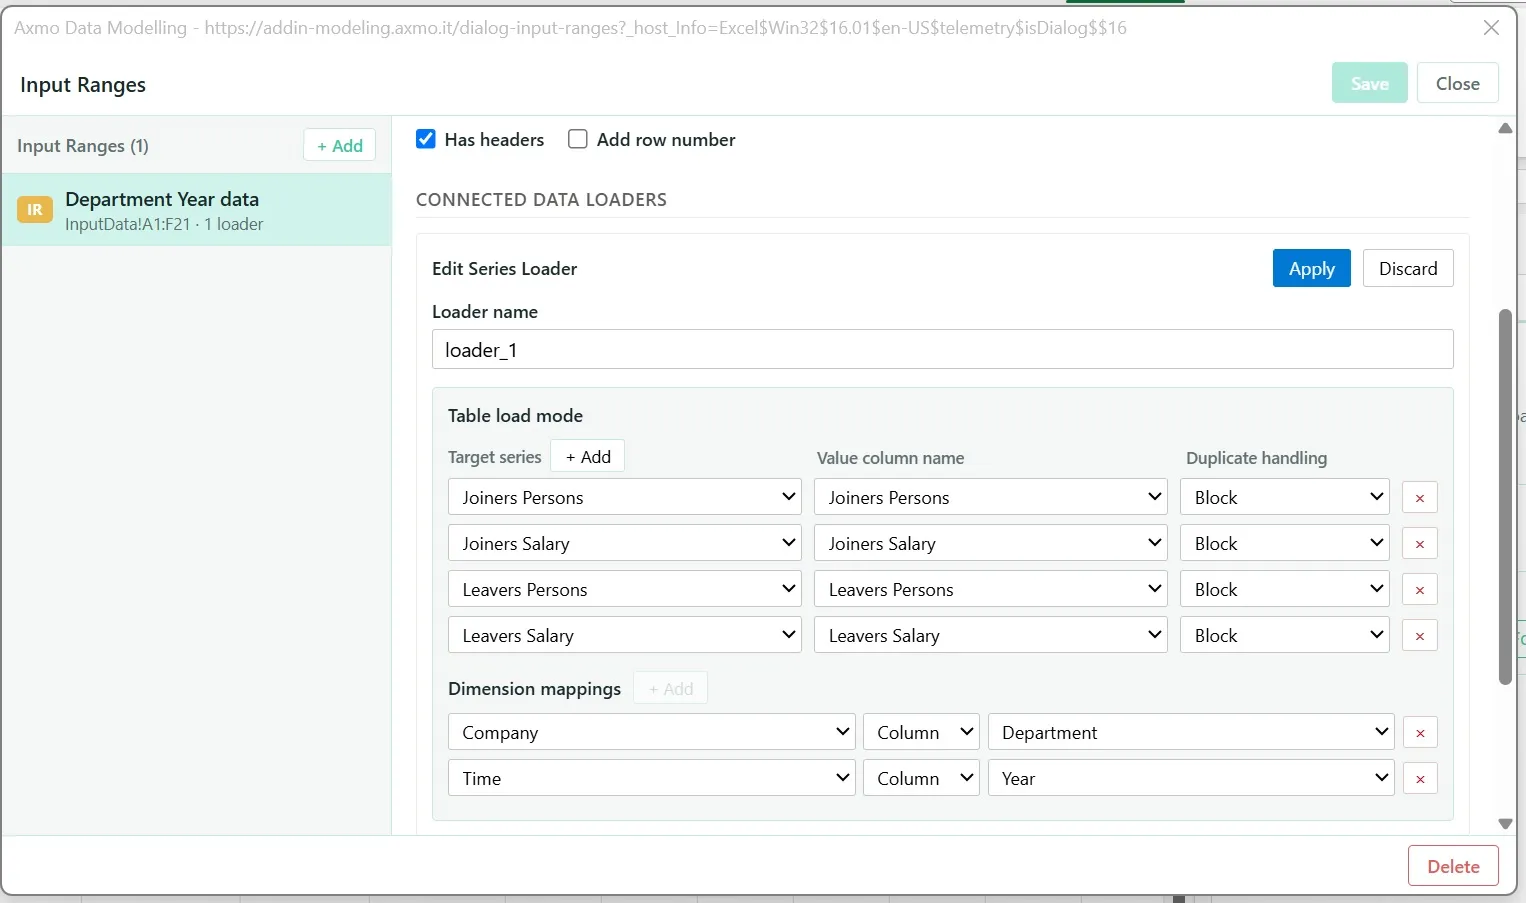The image size is (1526, 903).
Task: Click the scroll down arrow
Action: tap(1505, 824)
